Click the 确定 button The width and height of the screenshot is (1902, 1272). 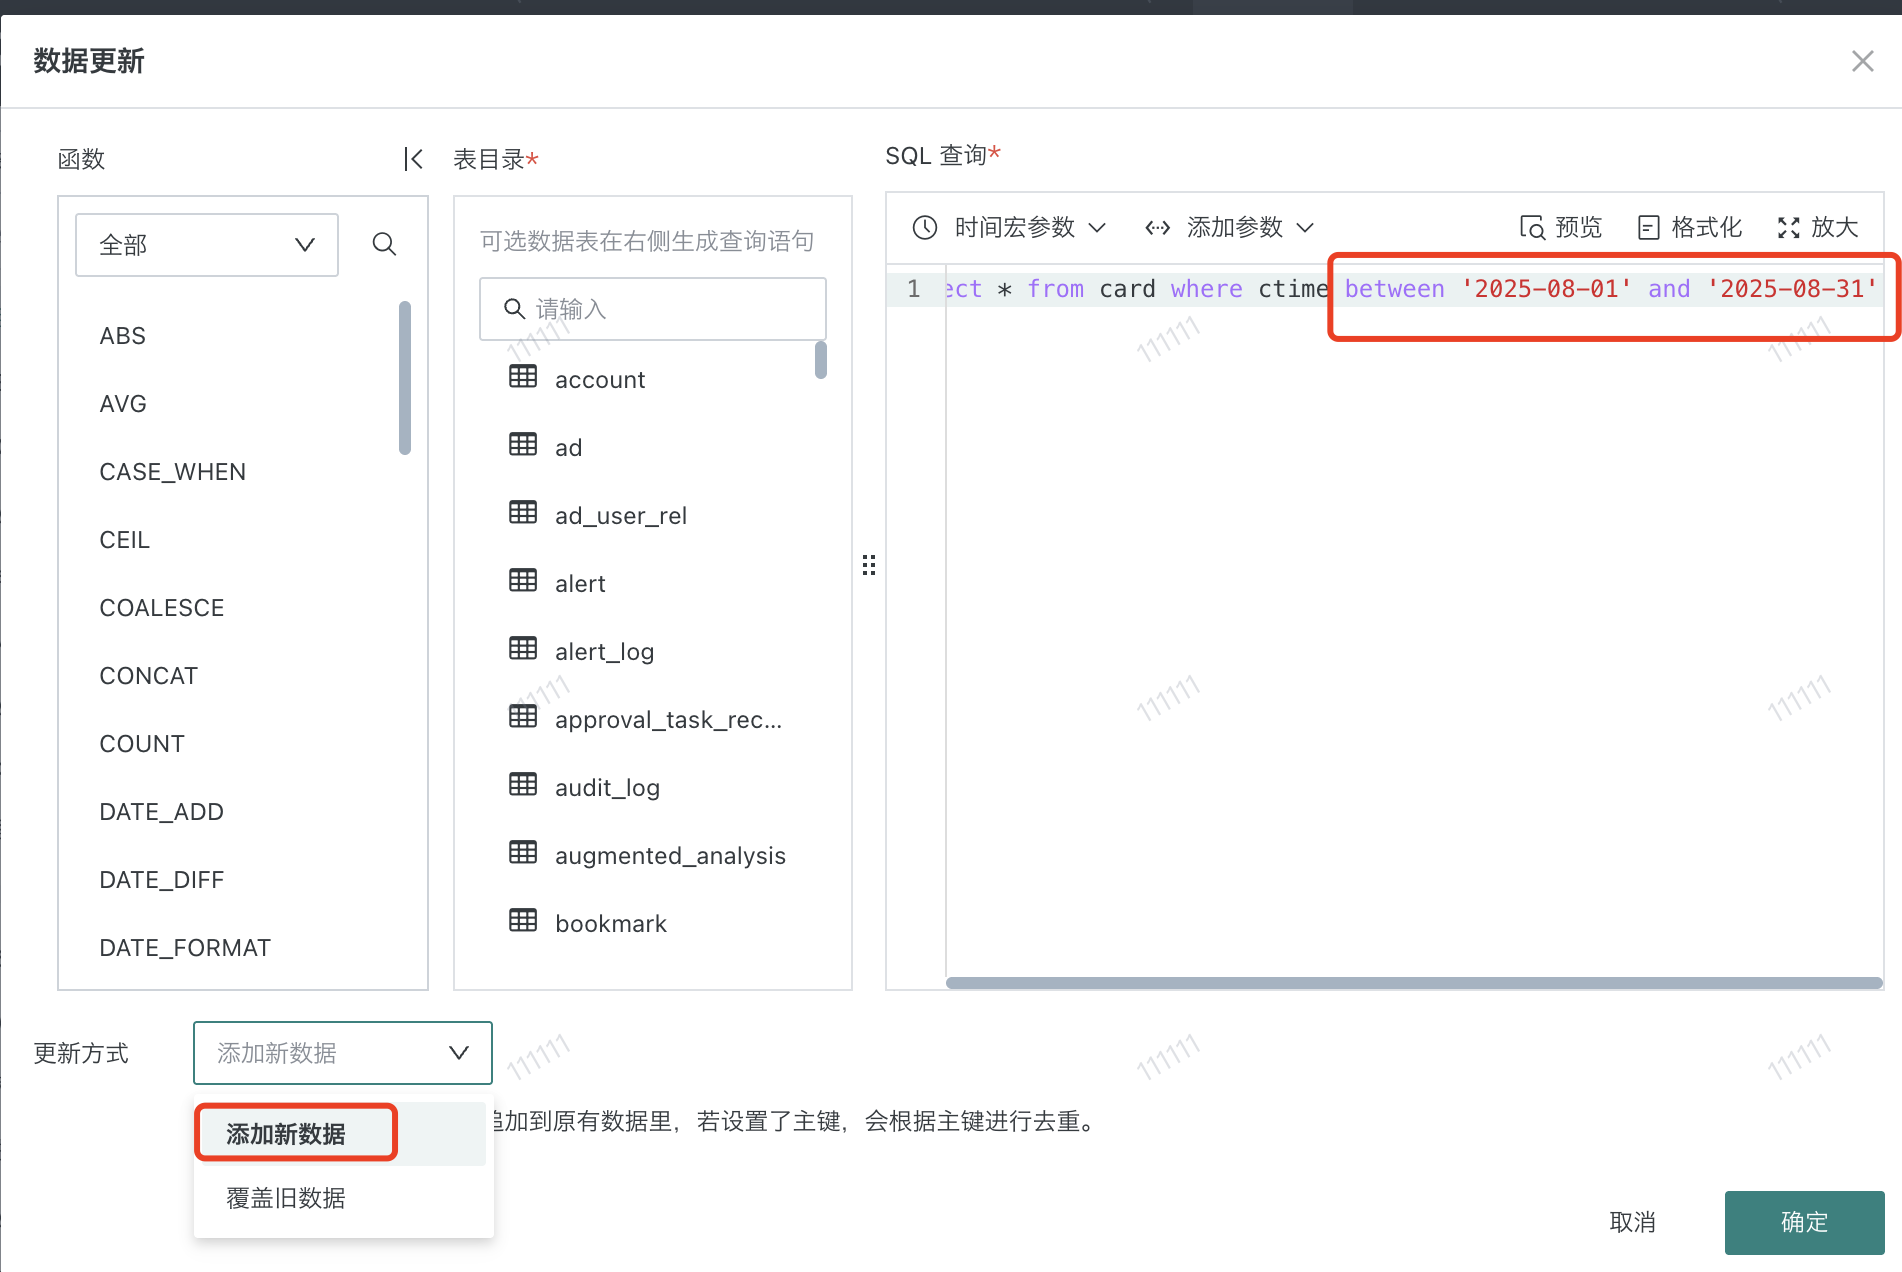(x=1804, y=1222)
